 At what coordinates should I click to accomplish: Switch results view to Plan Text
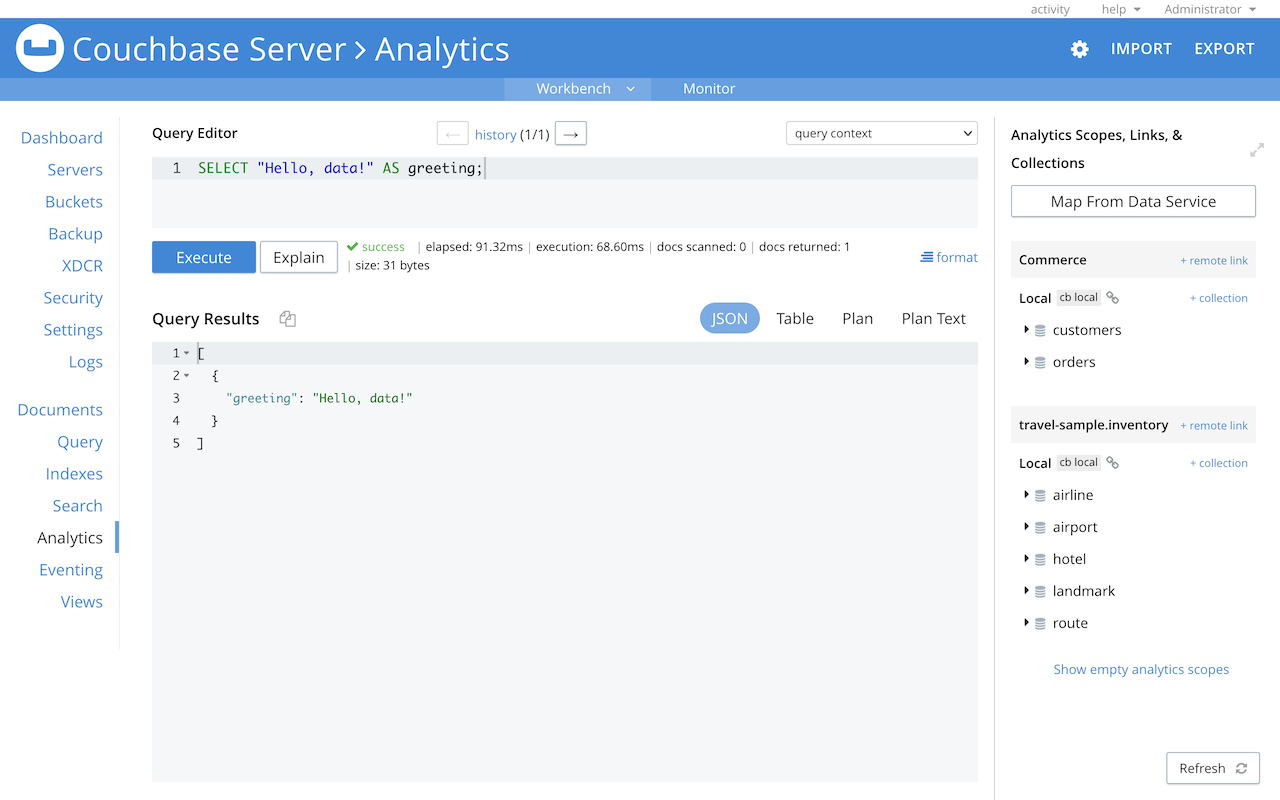[933, 319]
